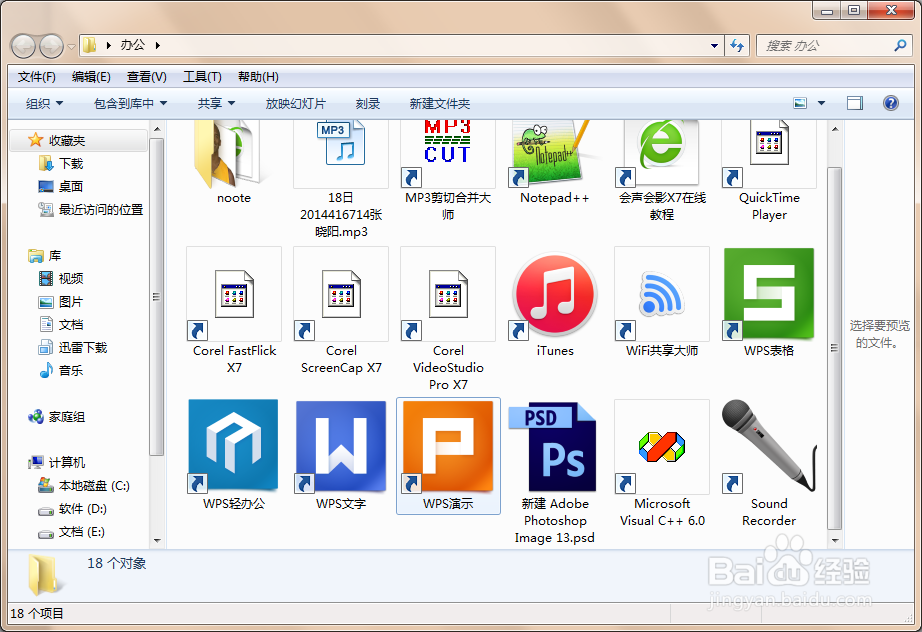The image size is (922, 632).
Task: Expand the arrow after 办公 in path
Action: [x=158, y=45]
